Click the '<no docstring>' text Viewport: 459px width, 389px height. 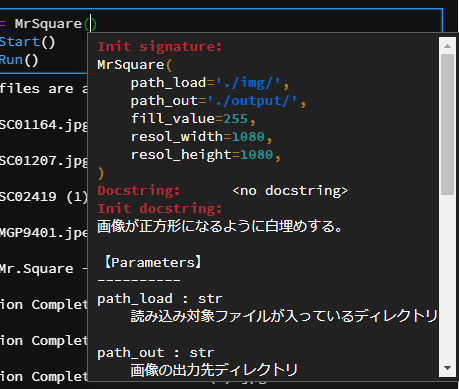pyautogui.click(x=290, y=191)
